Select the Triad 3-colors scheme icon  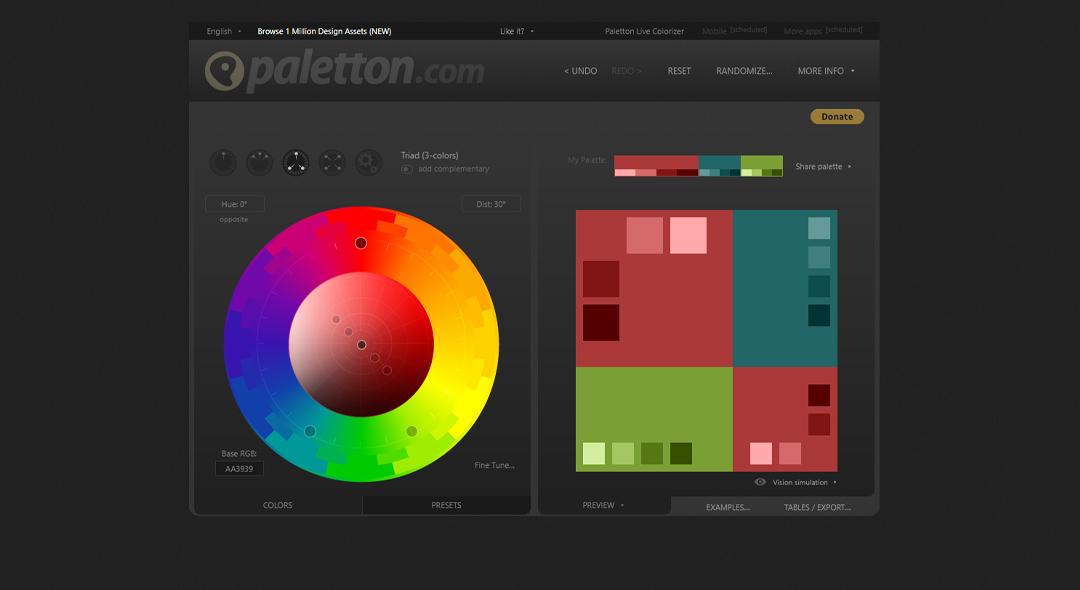point(295,162)
